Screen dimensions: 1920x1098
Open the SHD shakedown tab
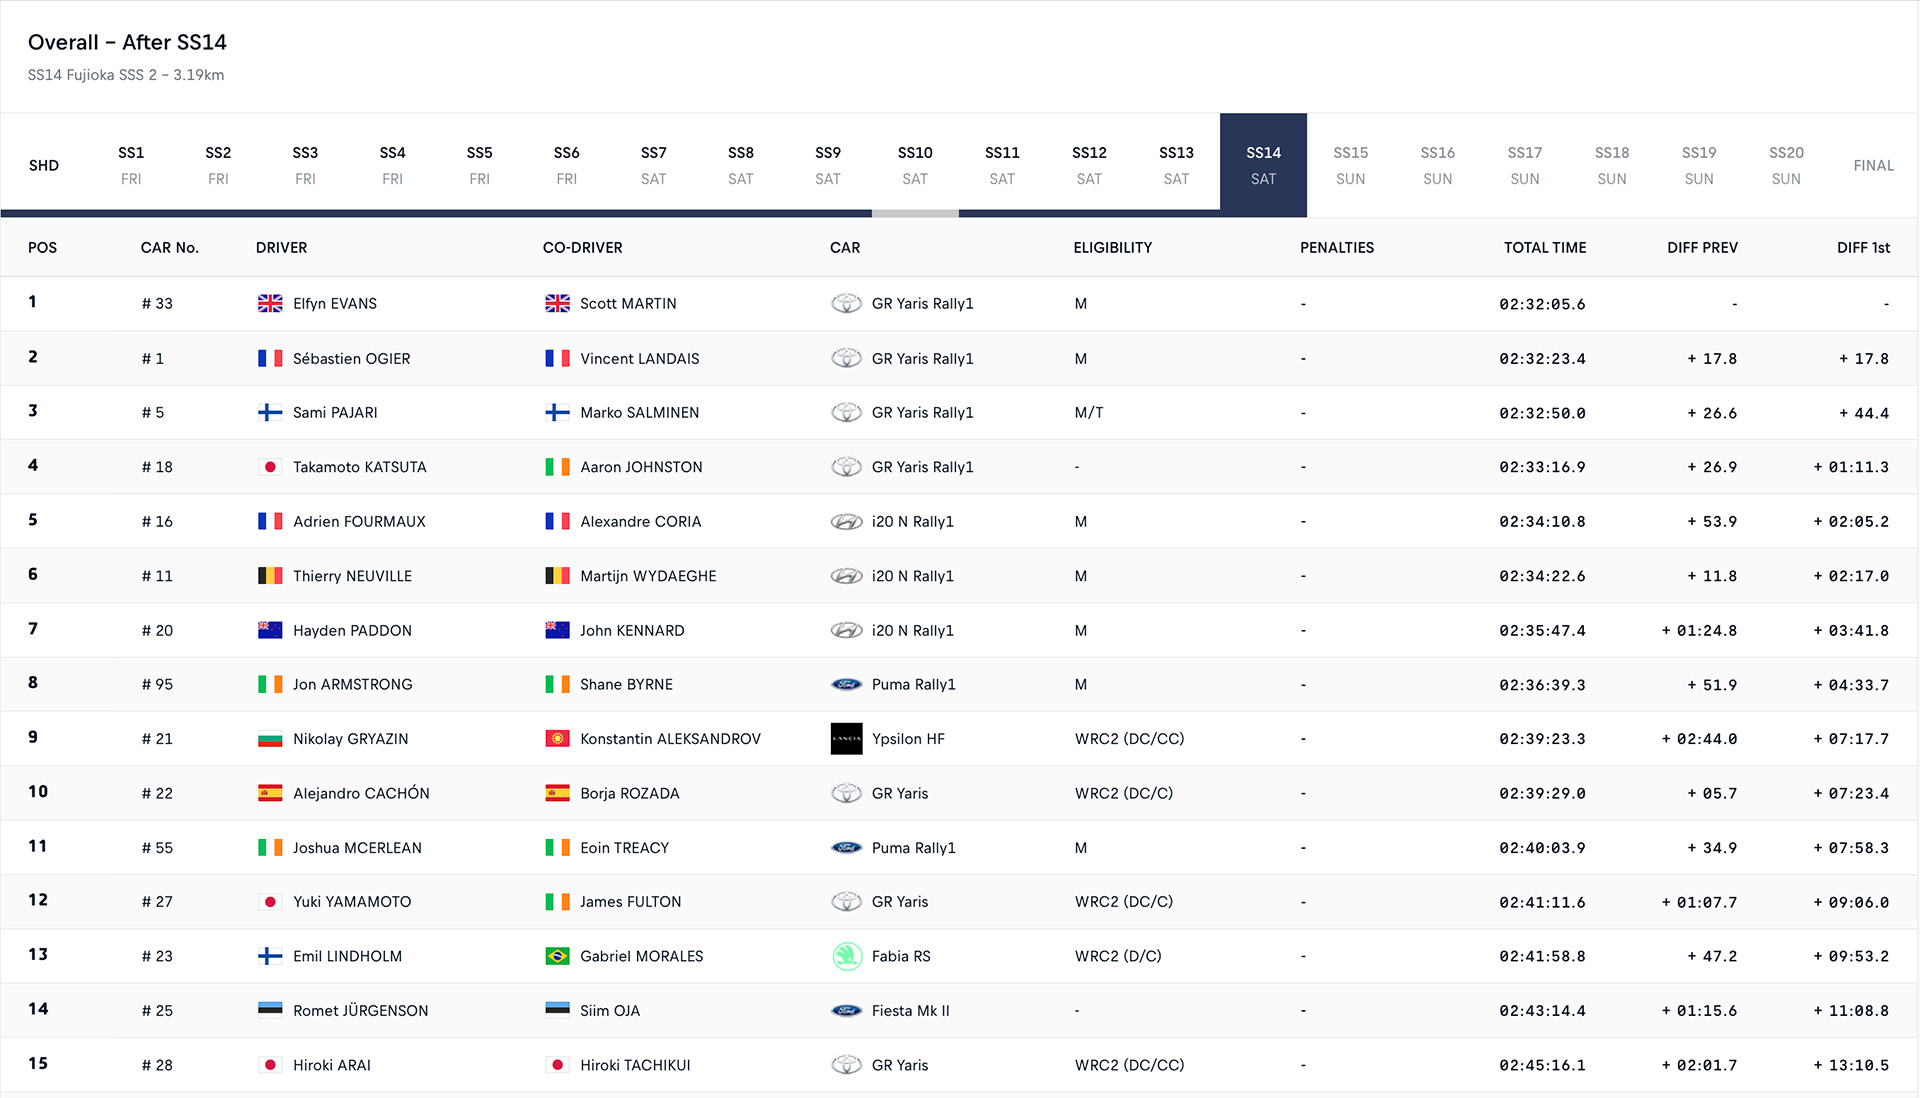coord(44,165)
